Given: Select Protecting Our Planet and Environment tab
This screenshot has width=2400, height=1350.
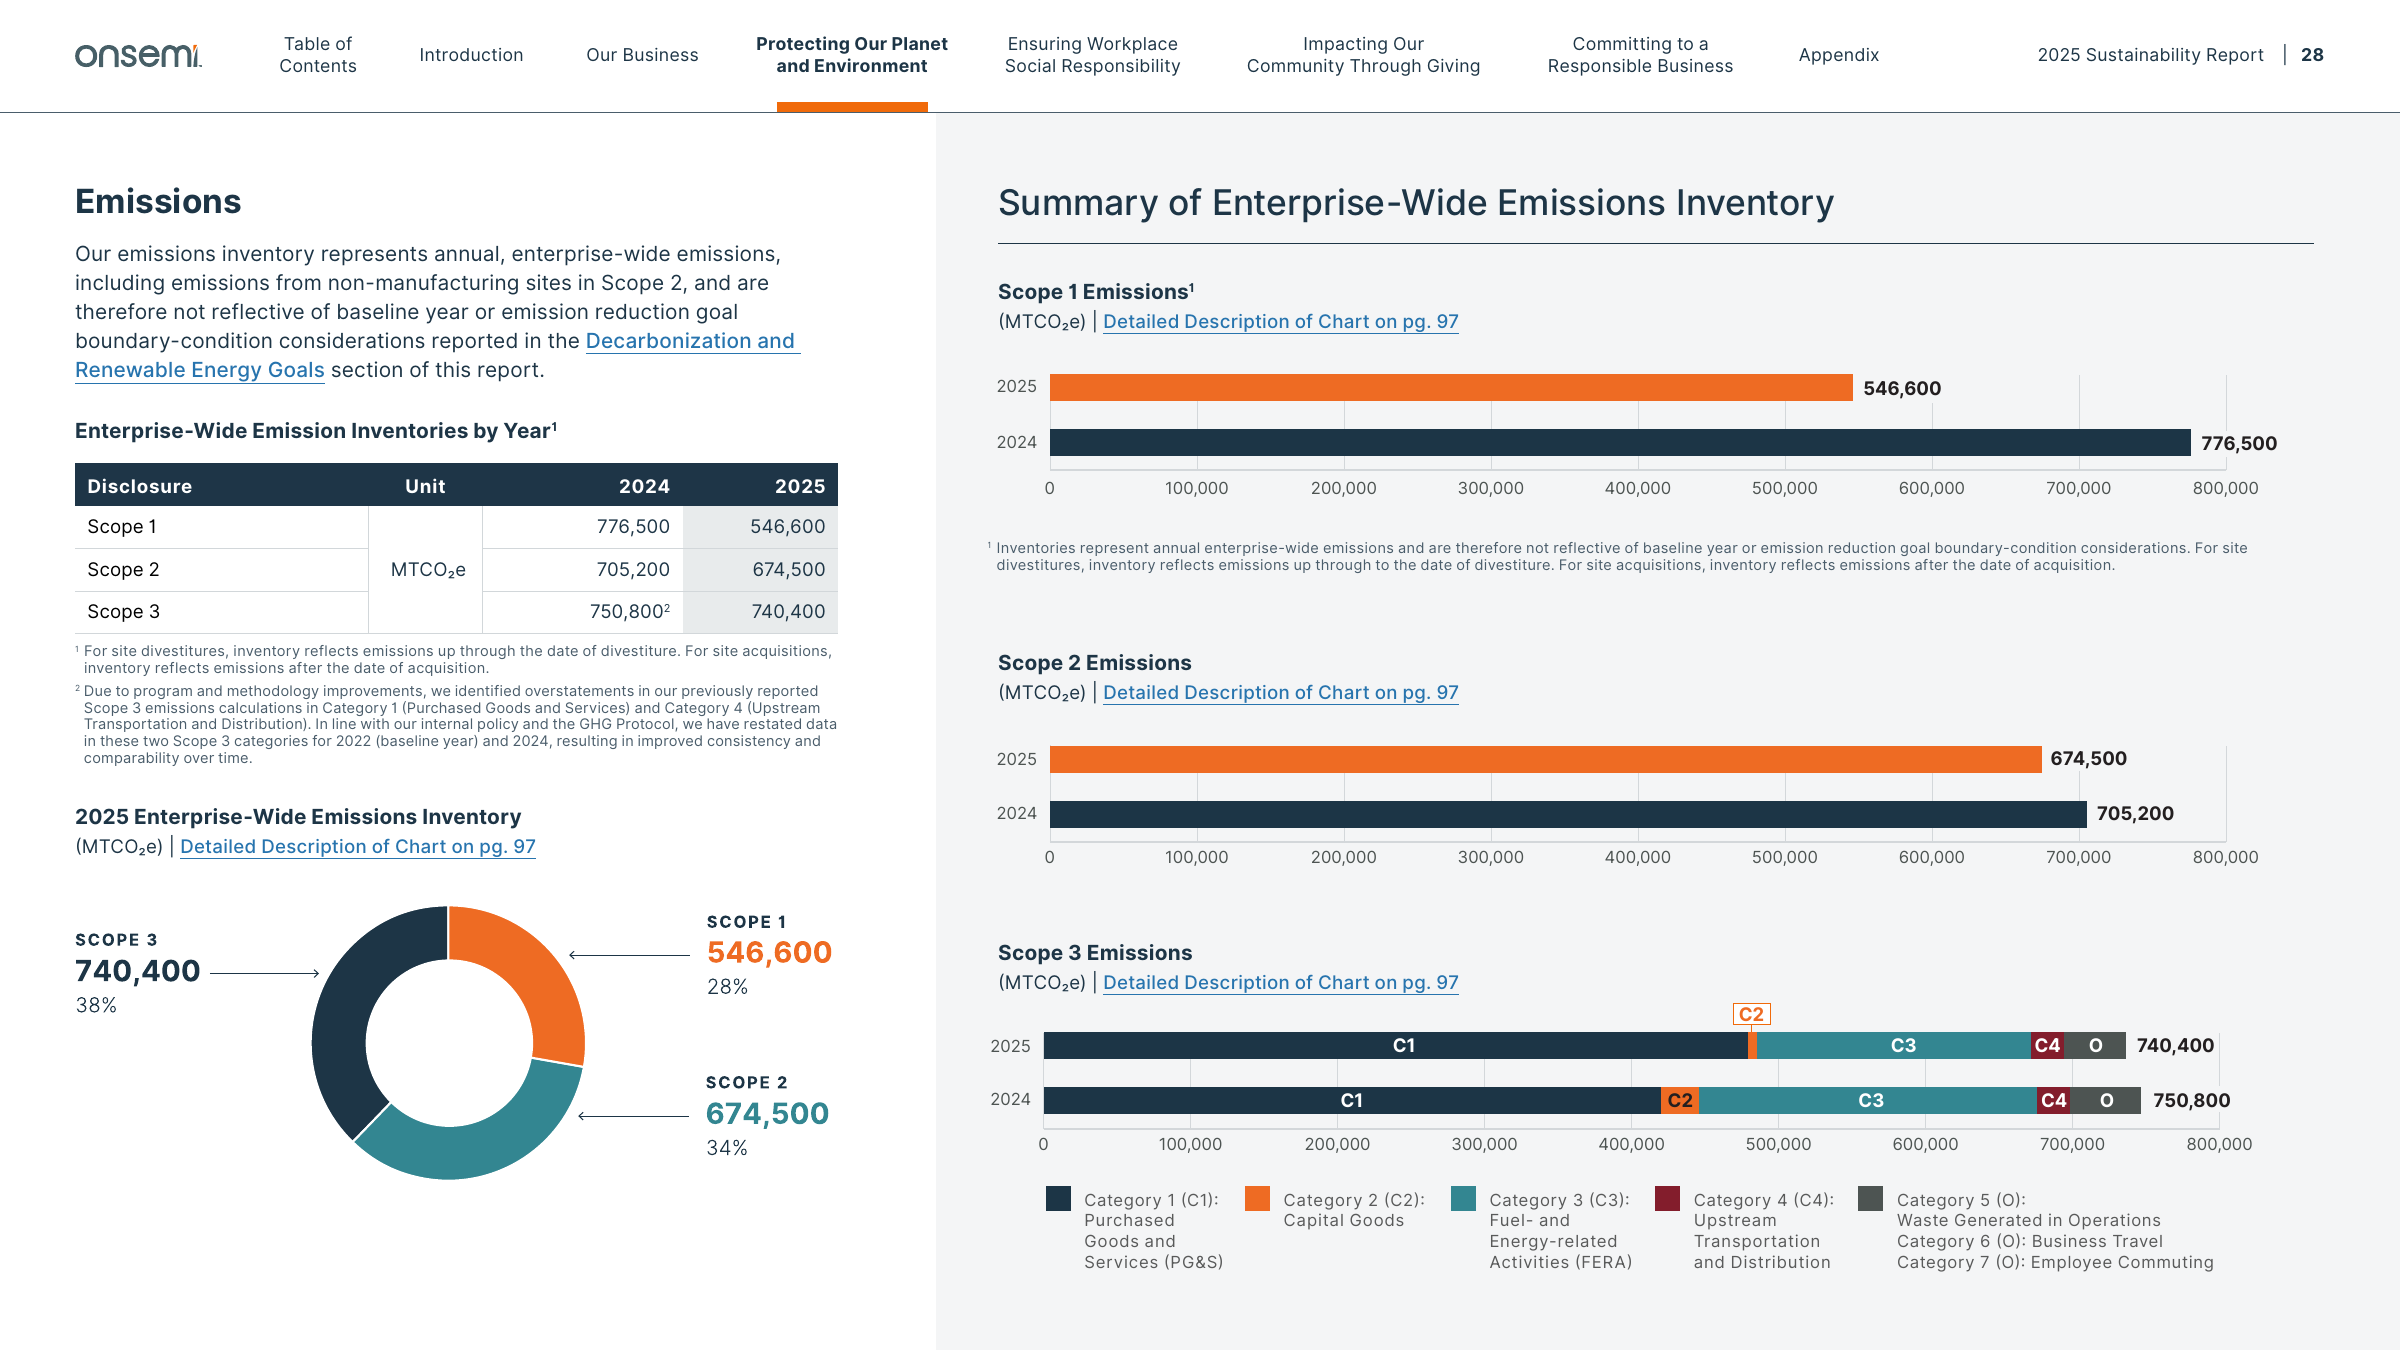Looking at the screenshot, I should pos(852,55).
